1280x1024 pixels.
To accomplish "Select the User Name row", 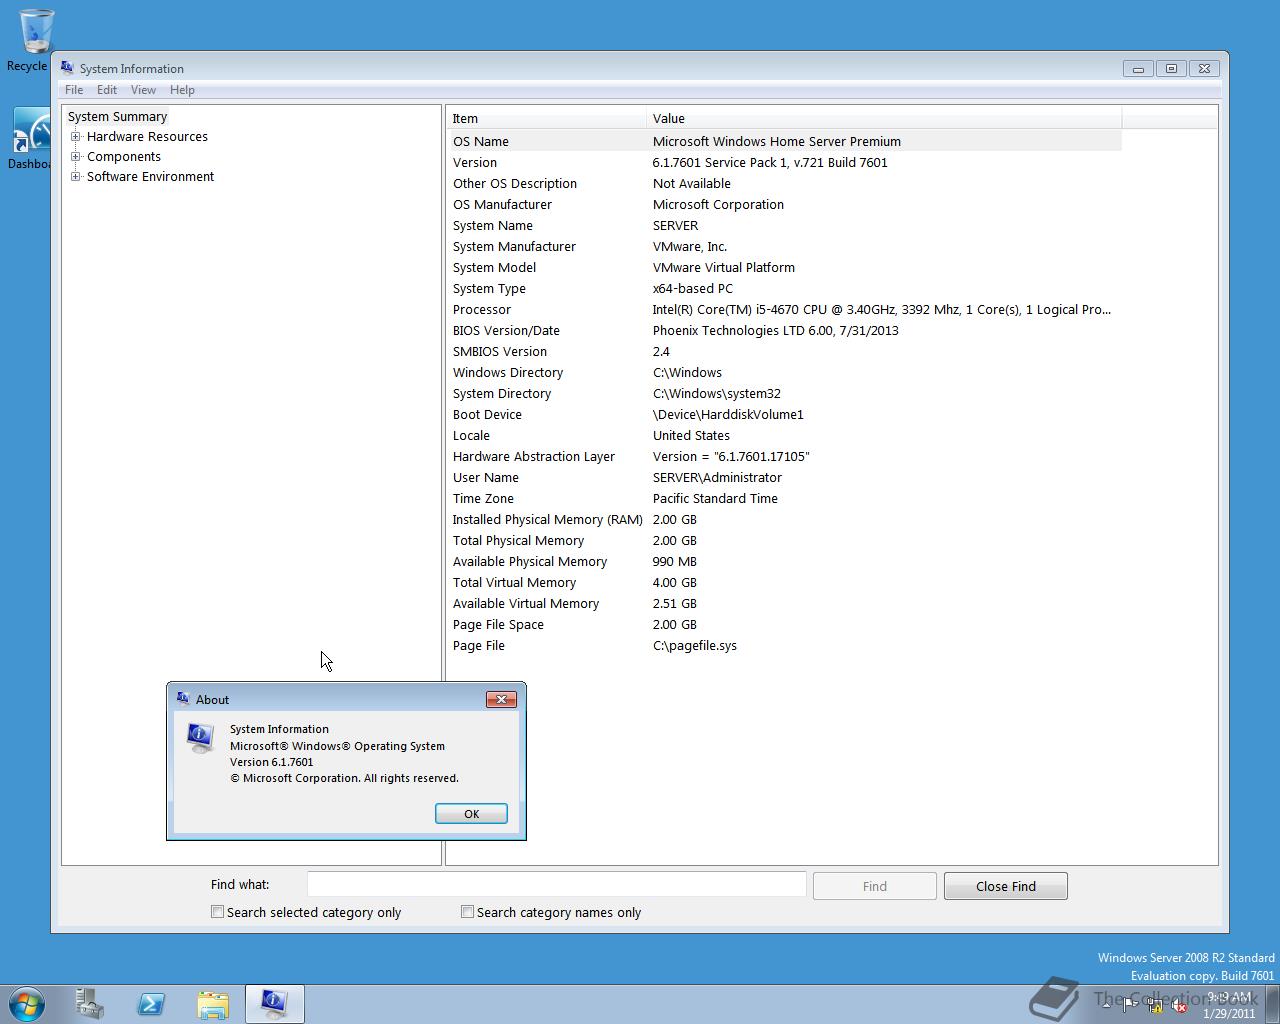I will coord(784,477).
